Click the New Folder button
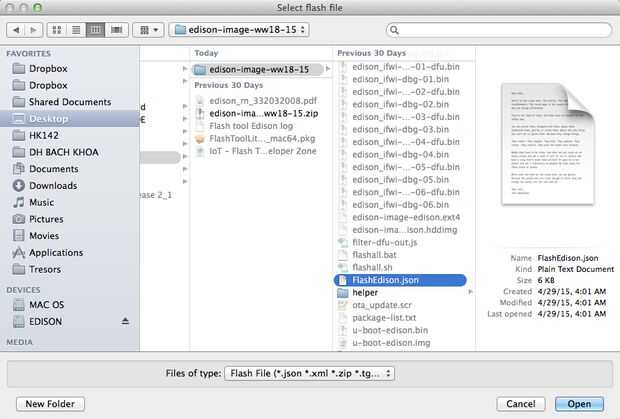Viewport: 620px width, 419px height. tap(50, 404)
